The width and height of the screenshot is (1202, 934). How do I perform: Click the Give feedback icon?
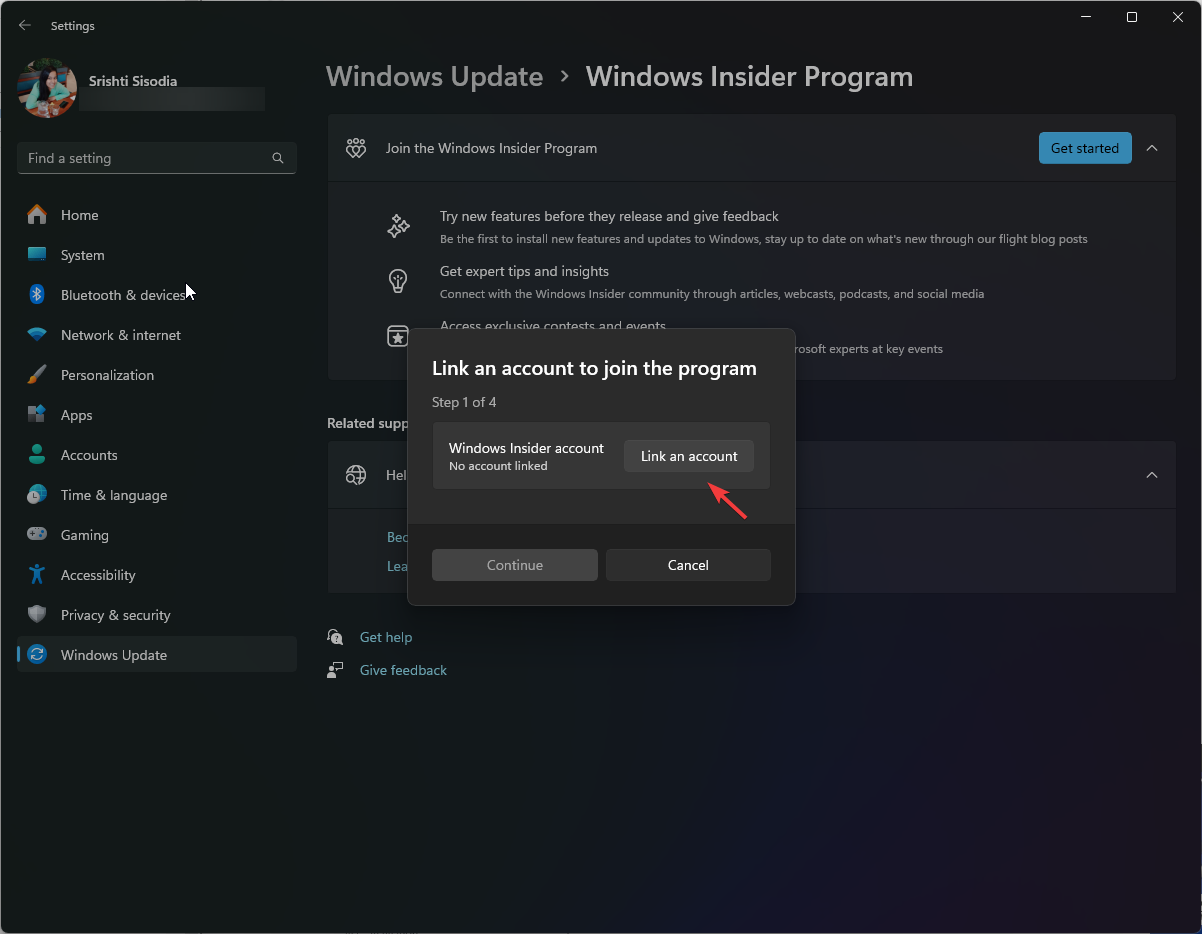point(335,670)
